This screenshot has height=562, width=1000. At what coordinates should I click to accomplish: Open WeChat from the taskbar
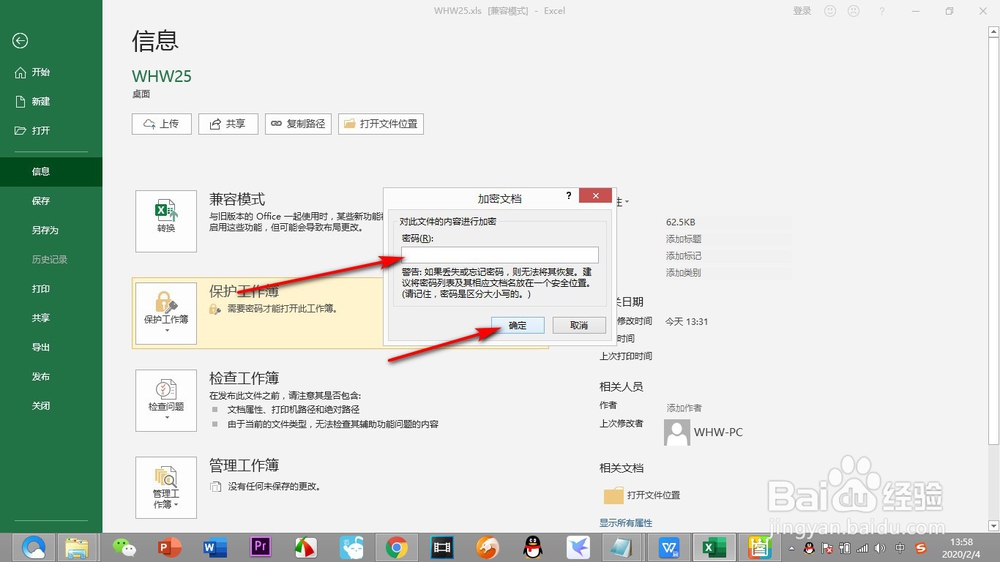click(x=124, y=547)
